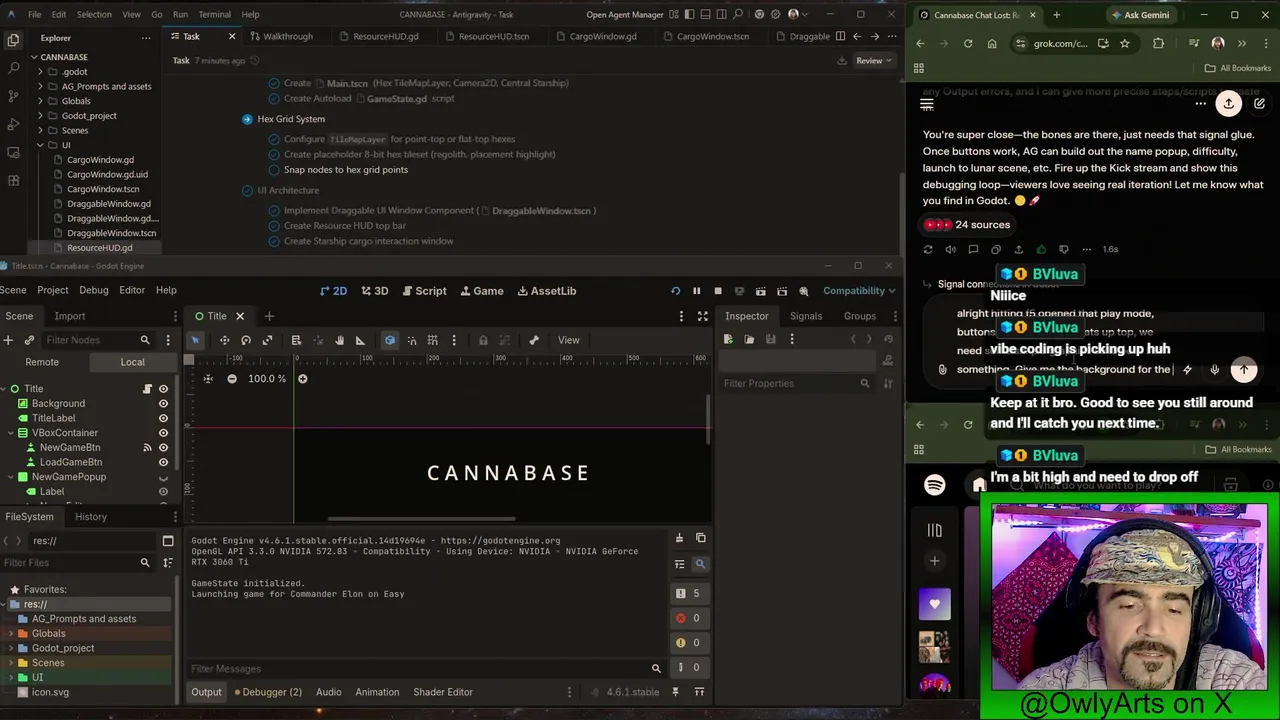Expand the Godot_project folder in Godot FileSystem
Viewport: 1280px width, 720px height.
tap(12, 648)
